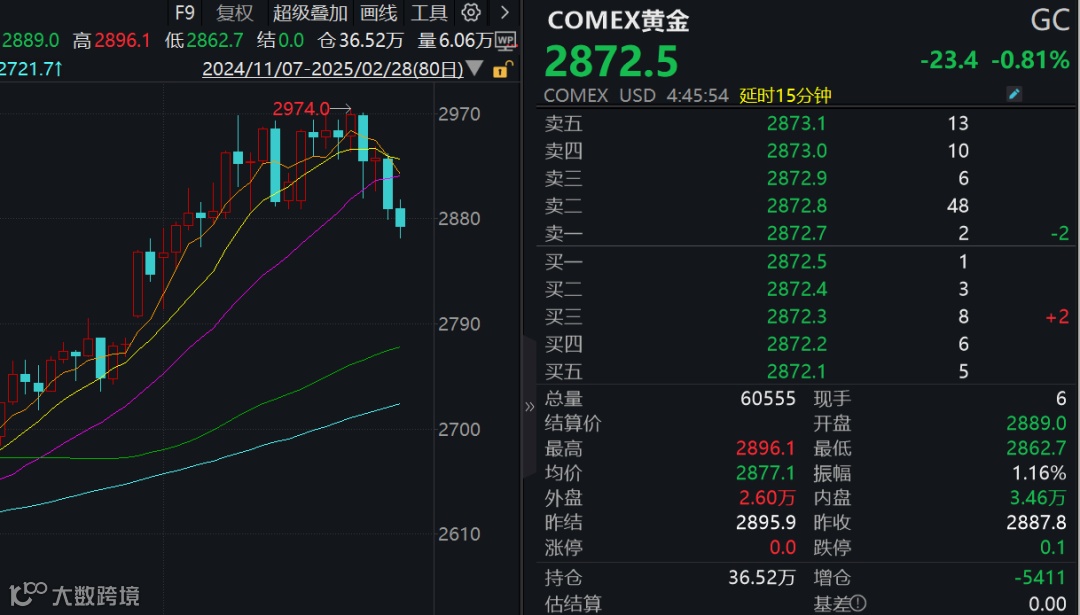Click the -23.4 price change value

point(949,61)
